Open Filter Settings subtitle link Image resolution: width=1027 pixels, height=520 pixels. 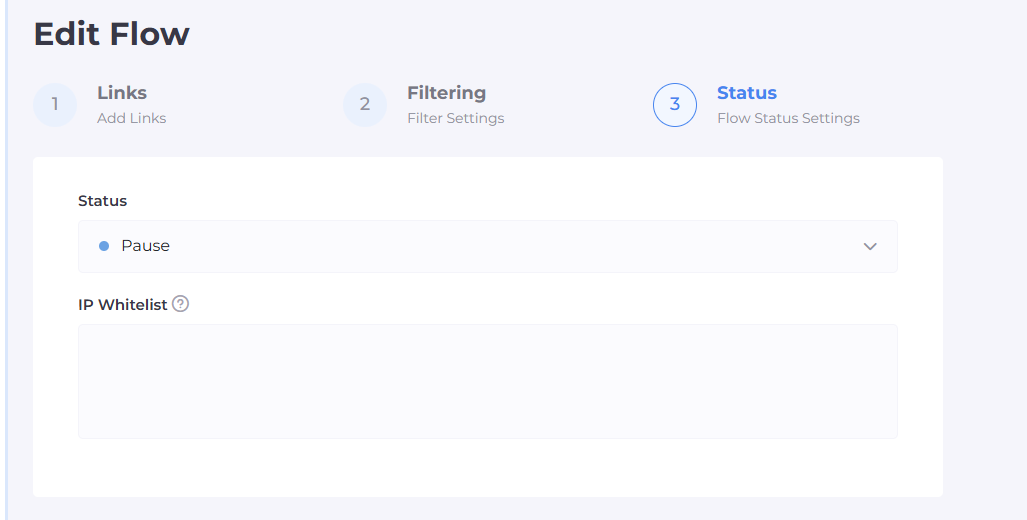click(x=455, y=118)
